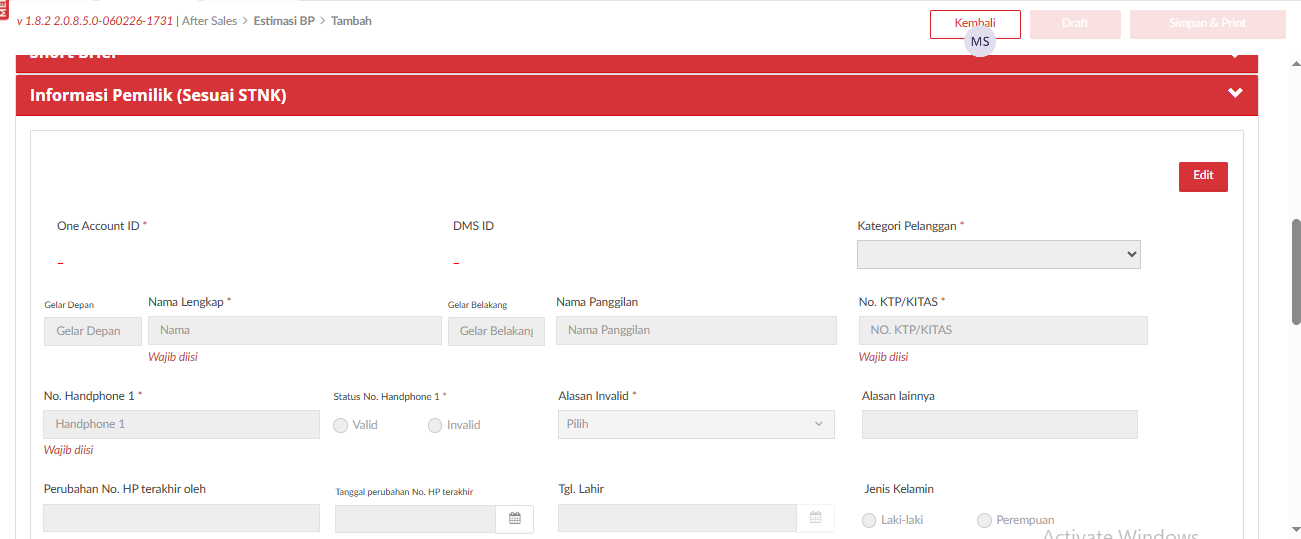Open calendar picker for Tanggal perubahan No. HP
The height and width of the screenshot is (539, 1301).
[515, 518]
